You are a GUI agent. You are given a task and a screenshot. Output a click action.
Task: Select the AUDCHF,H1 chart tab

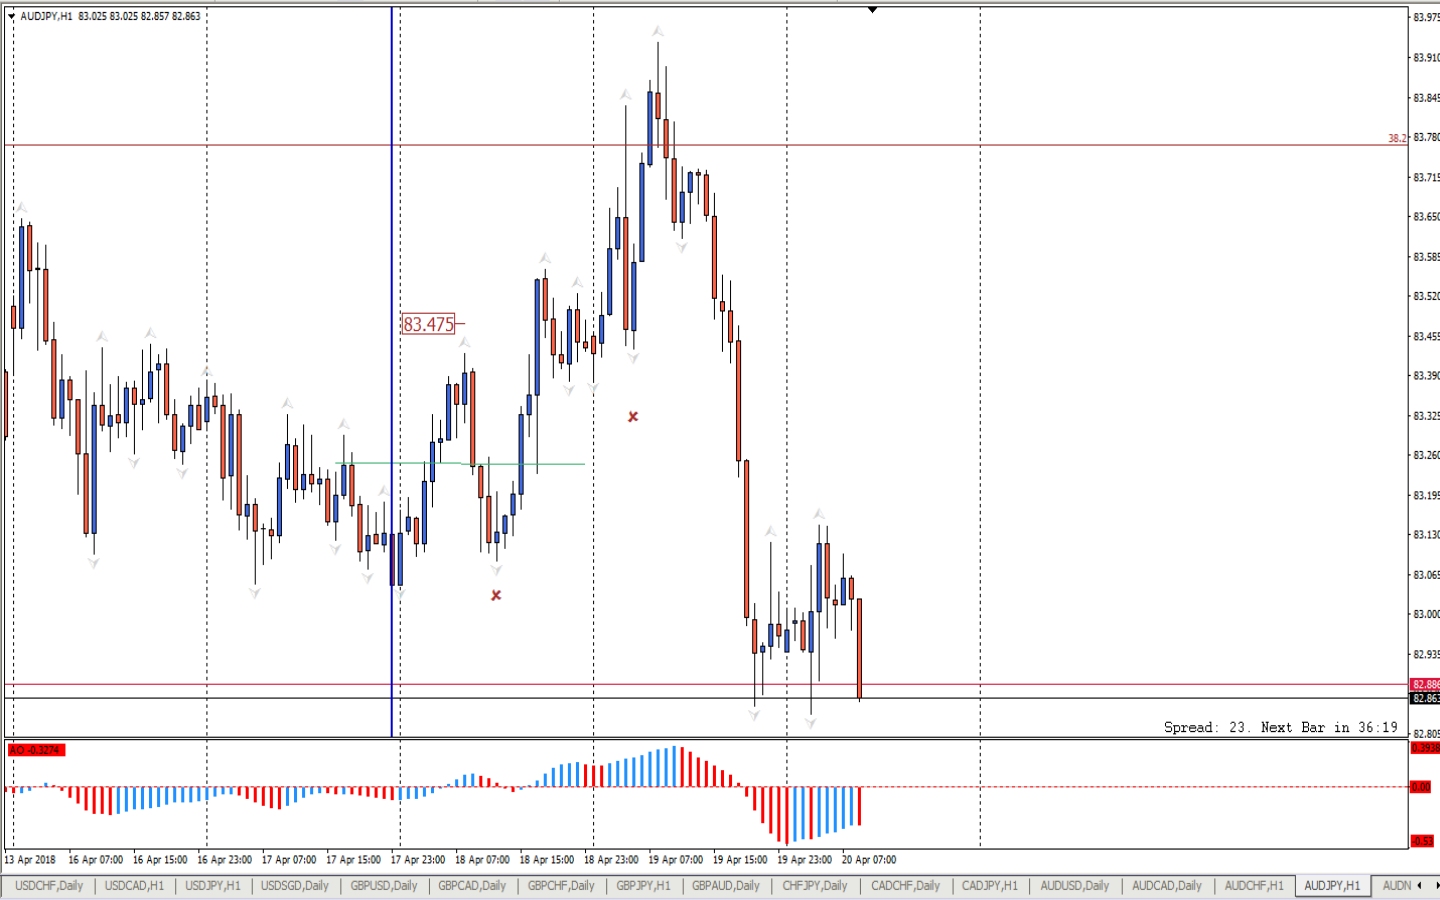click(x=1254, y=886)
